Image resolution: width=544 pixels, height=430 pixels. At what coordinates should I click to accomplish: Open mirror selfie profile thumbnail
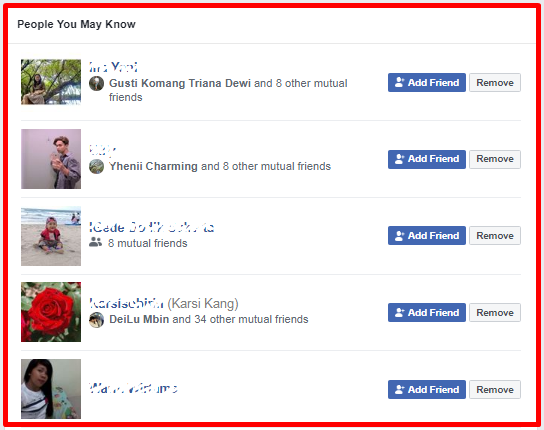tap(51, 159)
